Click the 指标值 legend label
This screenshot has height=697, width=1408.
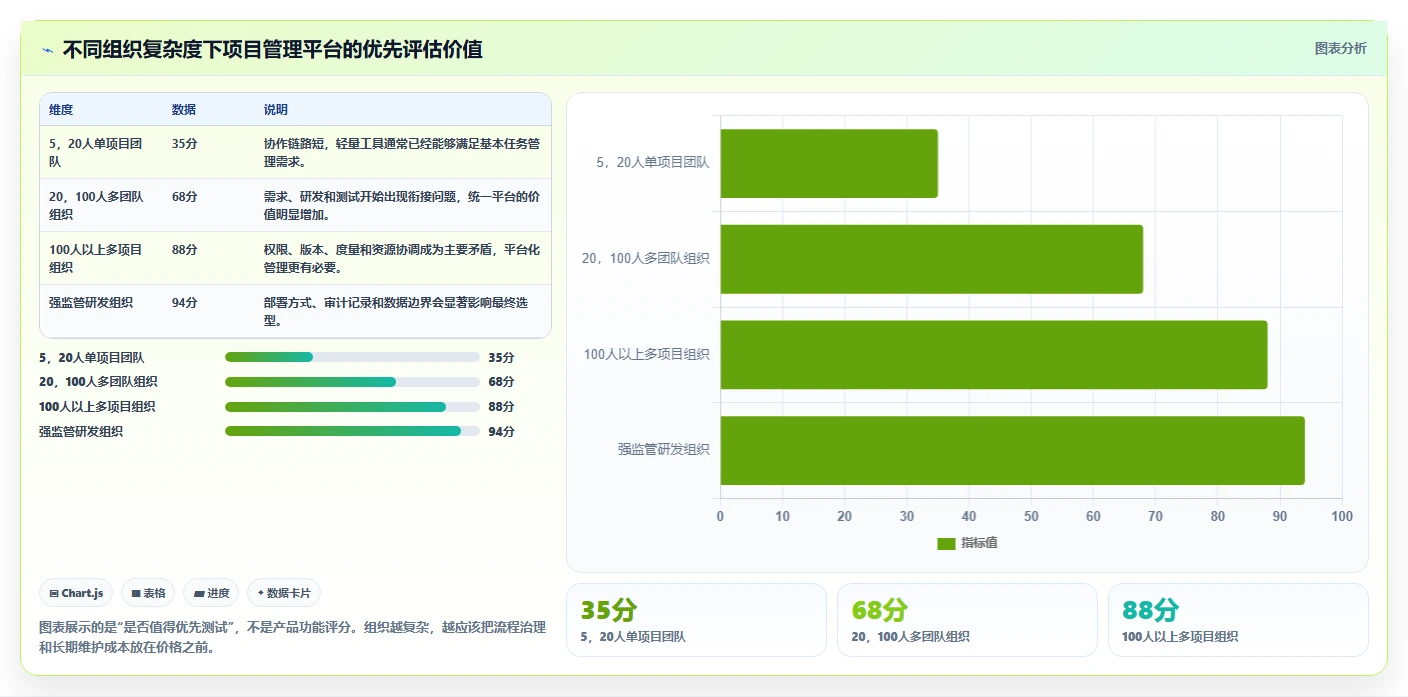point(979,543)
